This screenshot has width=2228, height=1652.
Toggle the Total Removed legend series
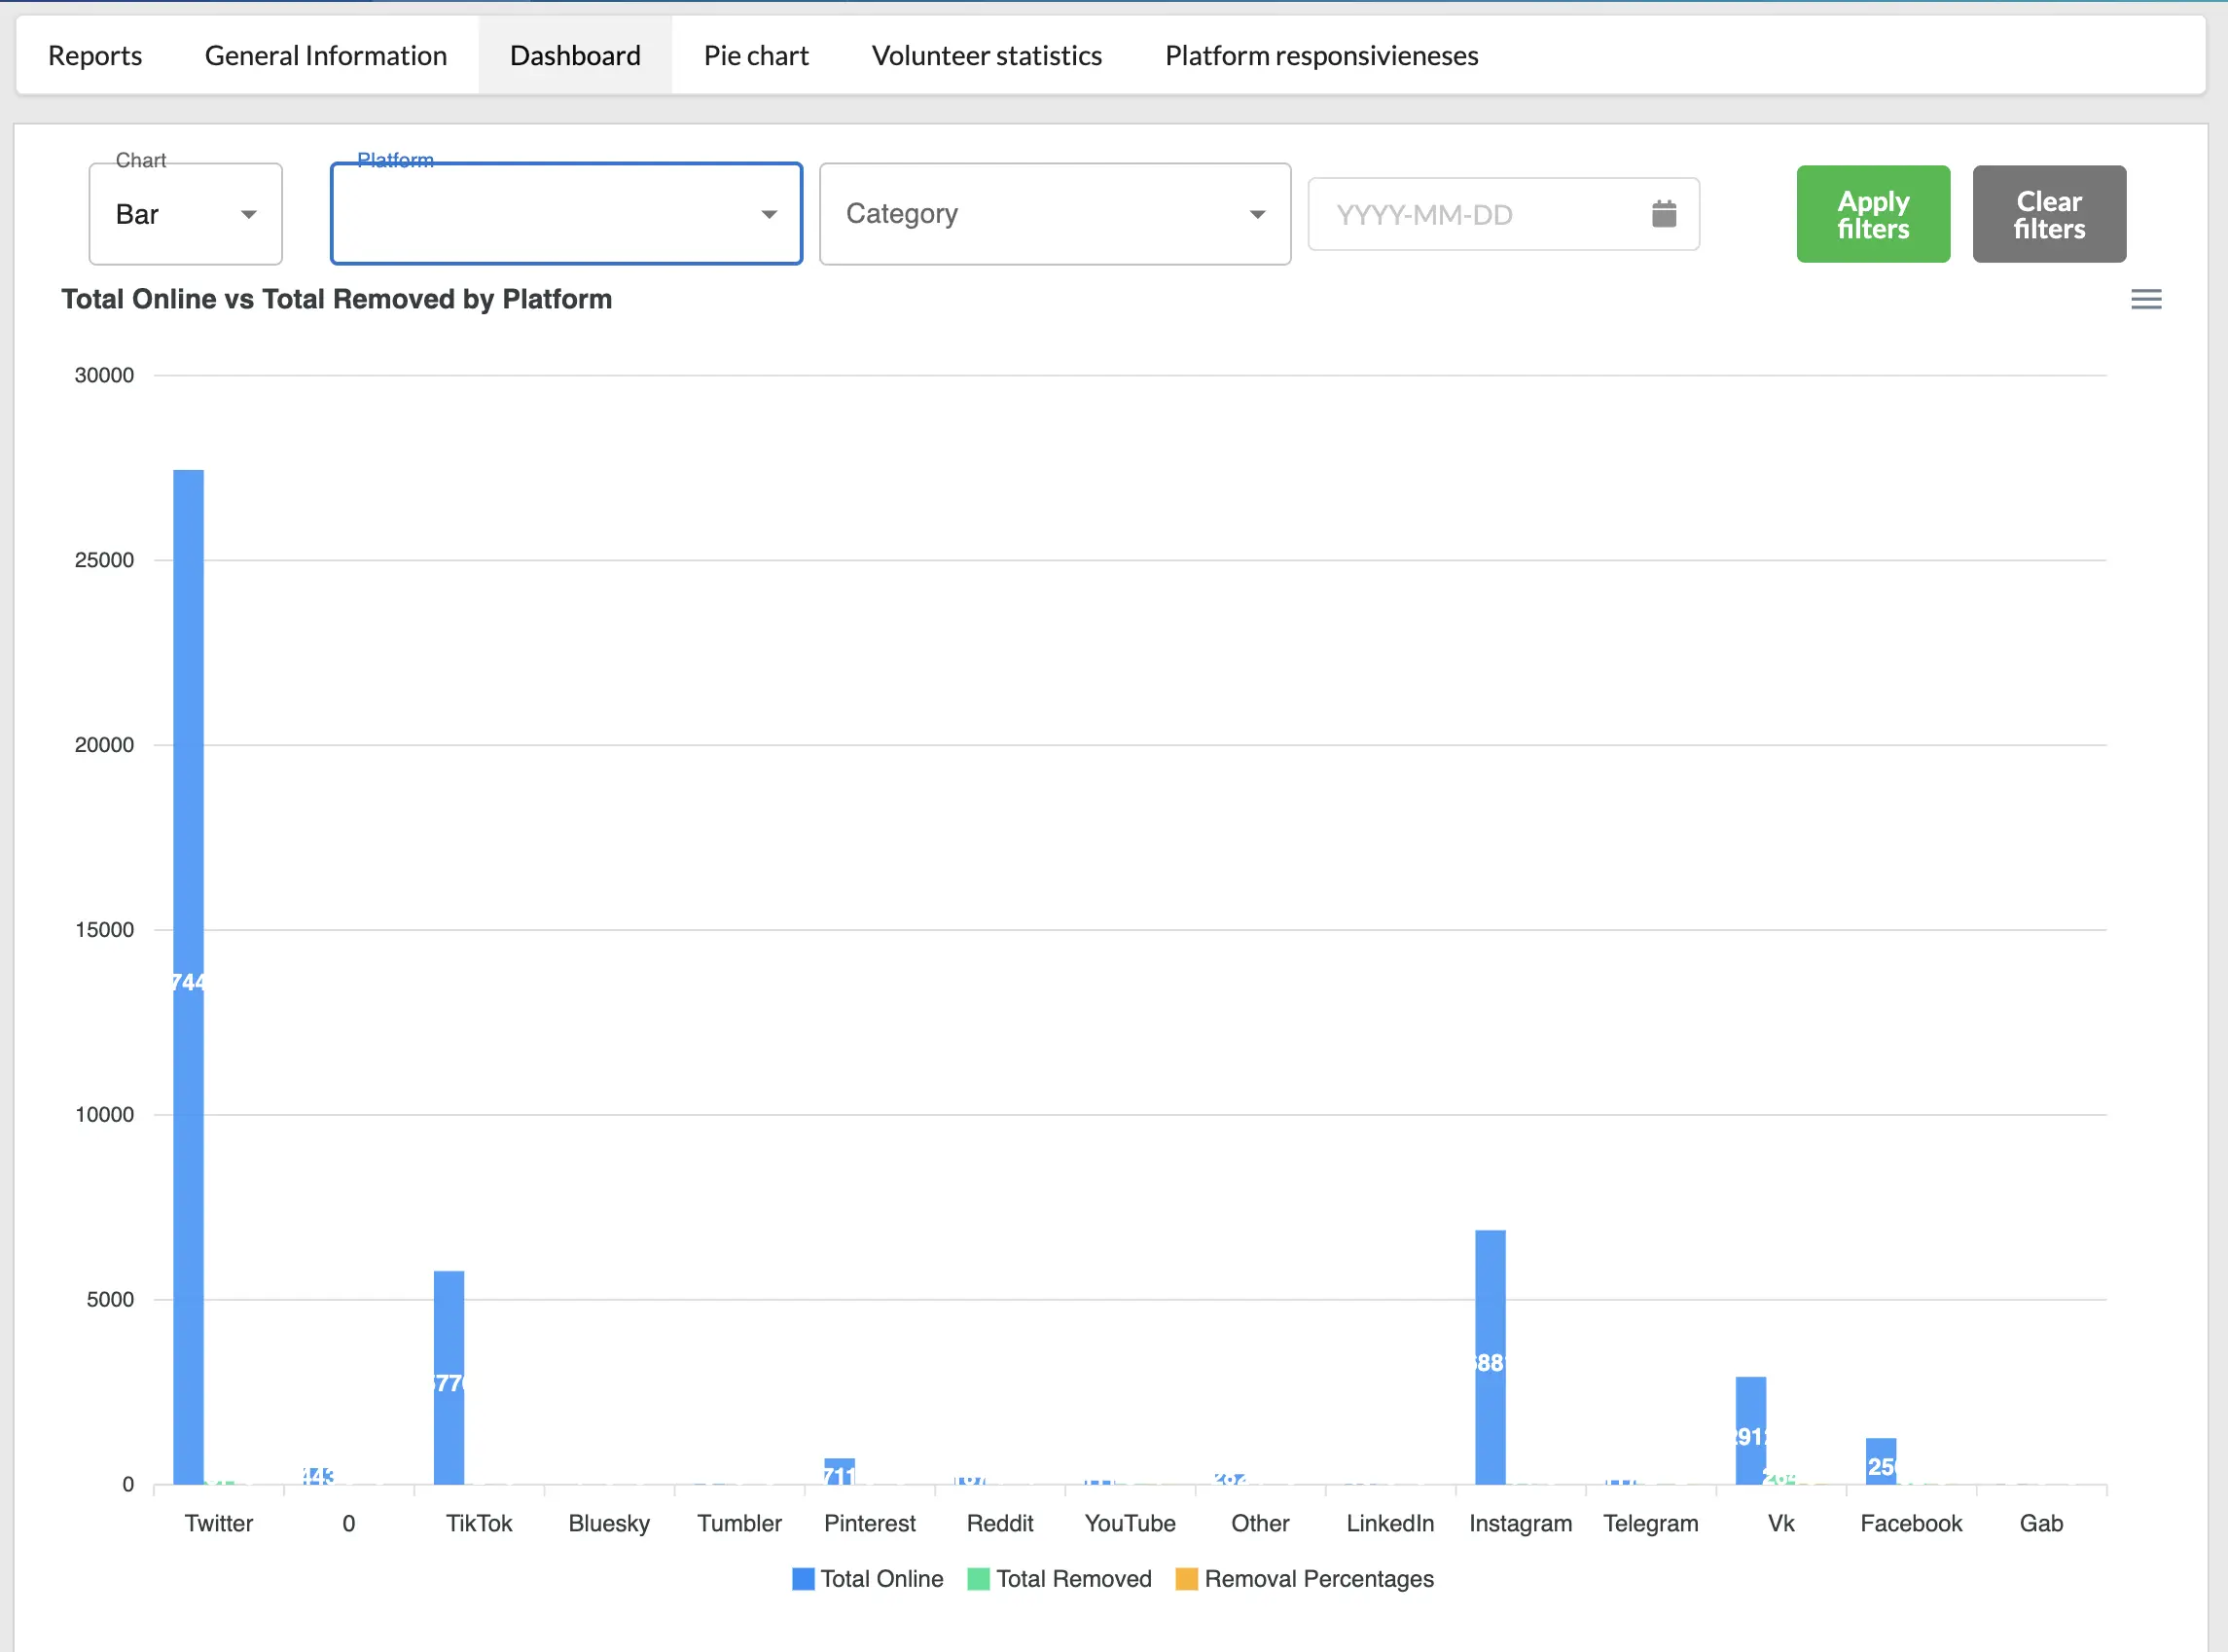click(x=1060, y=1578)
